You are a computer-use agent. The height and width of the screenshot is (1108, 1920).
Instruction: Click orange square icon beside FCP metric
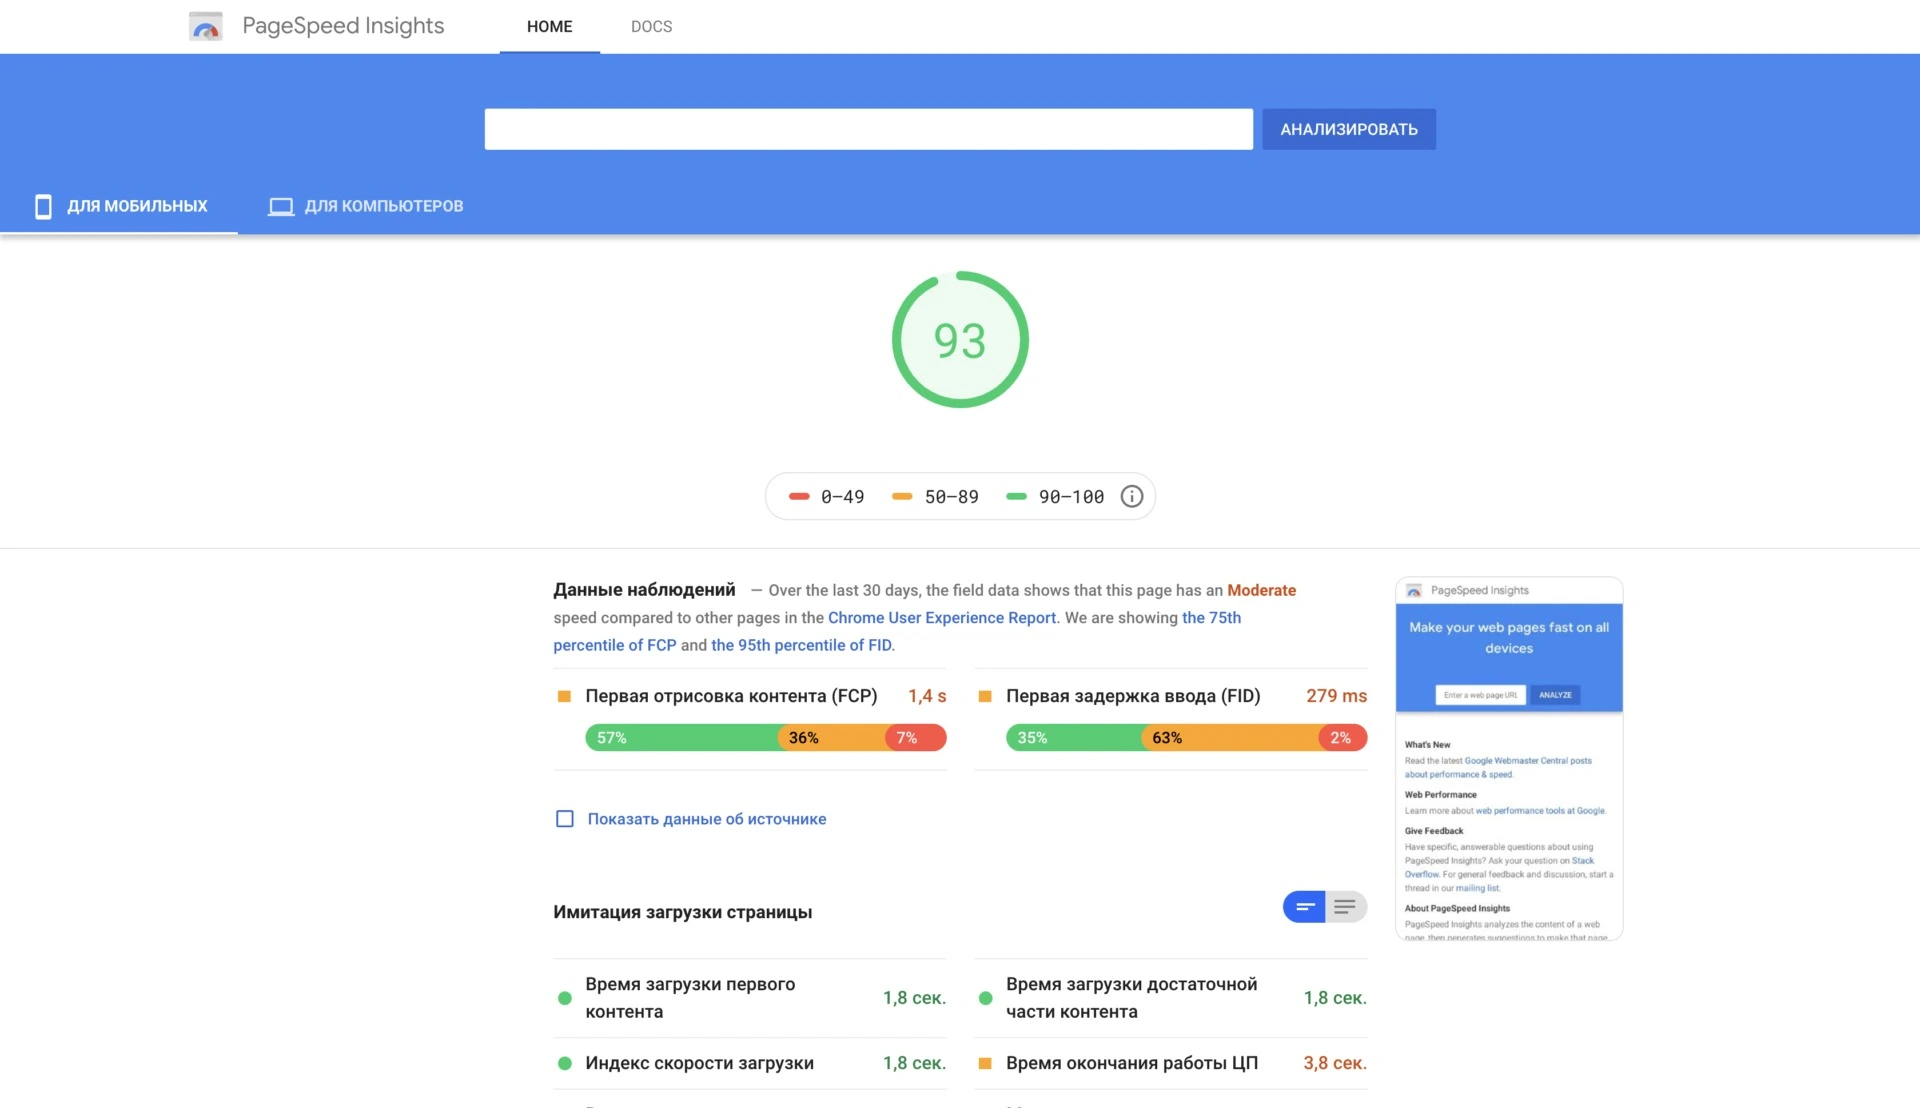tap(564, 696)
